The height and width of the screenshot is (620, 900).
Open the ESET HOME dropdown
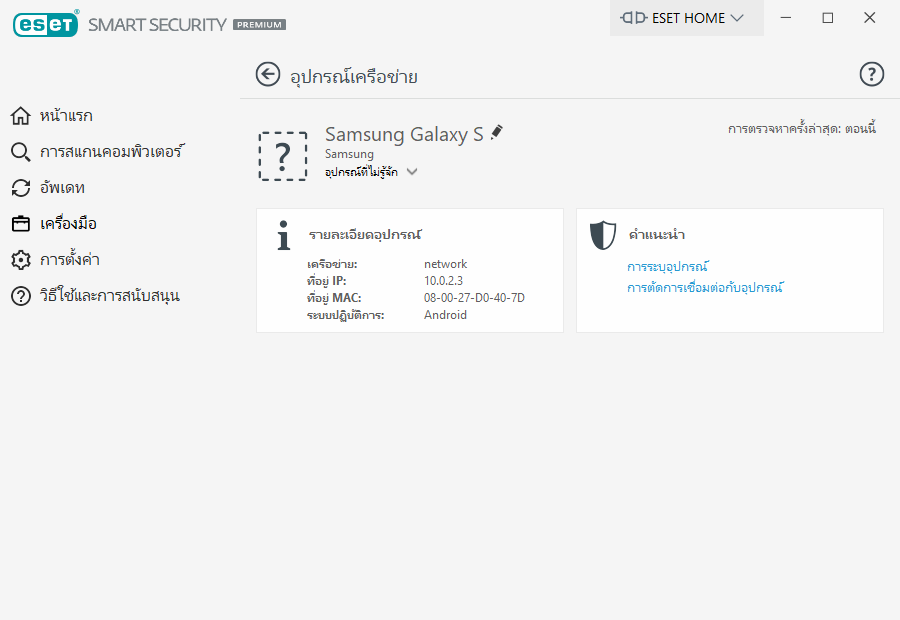[686, 18]
